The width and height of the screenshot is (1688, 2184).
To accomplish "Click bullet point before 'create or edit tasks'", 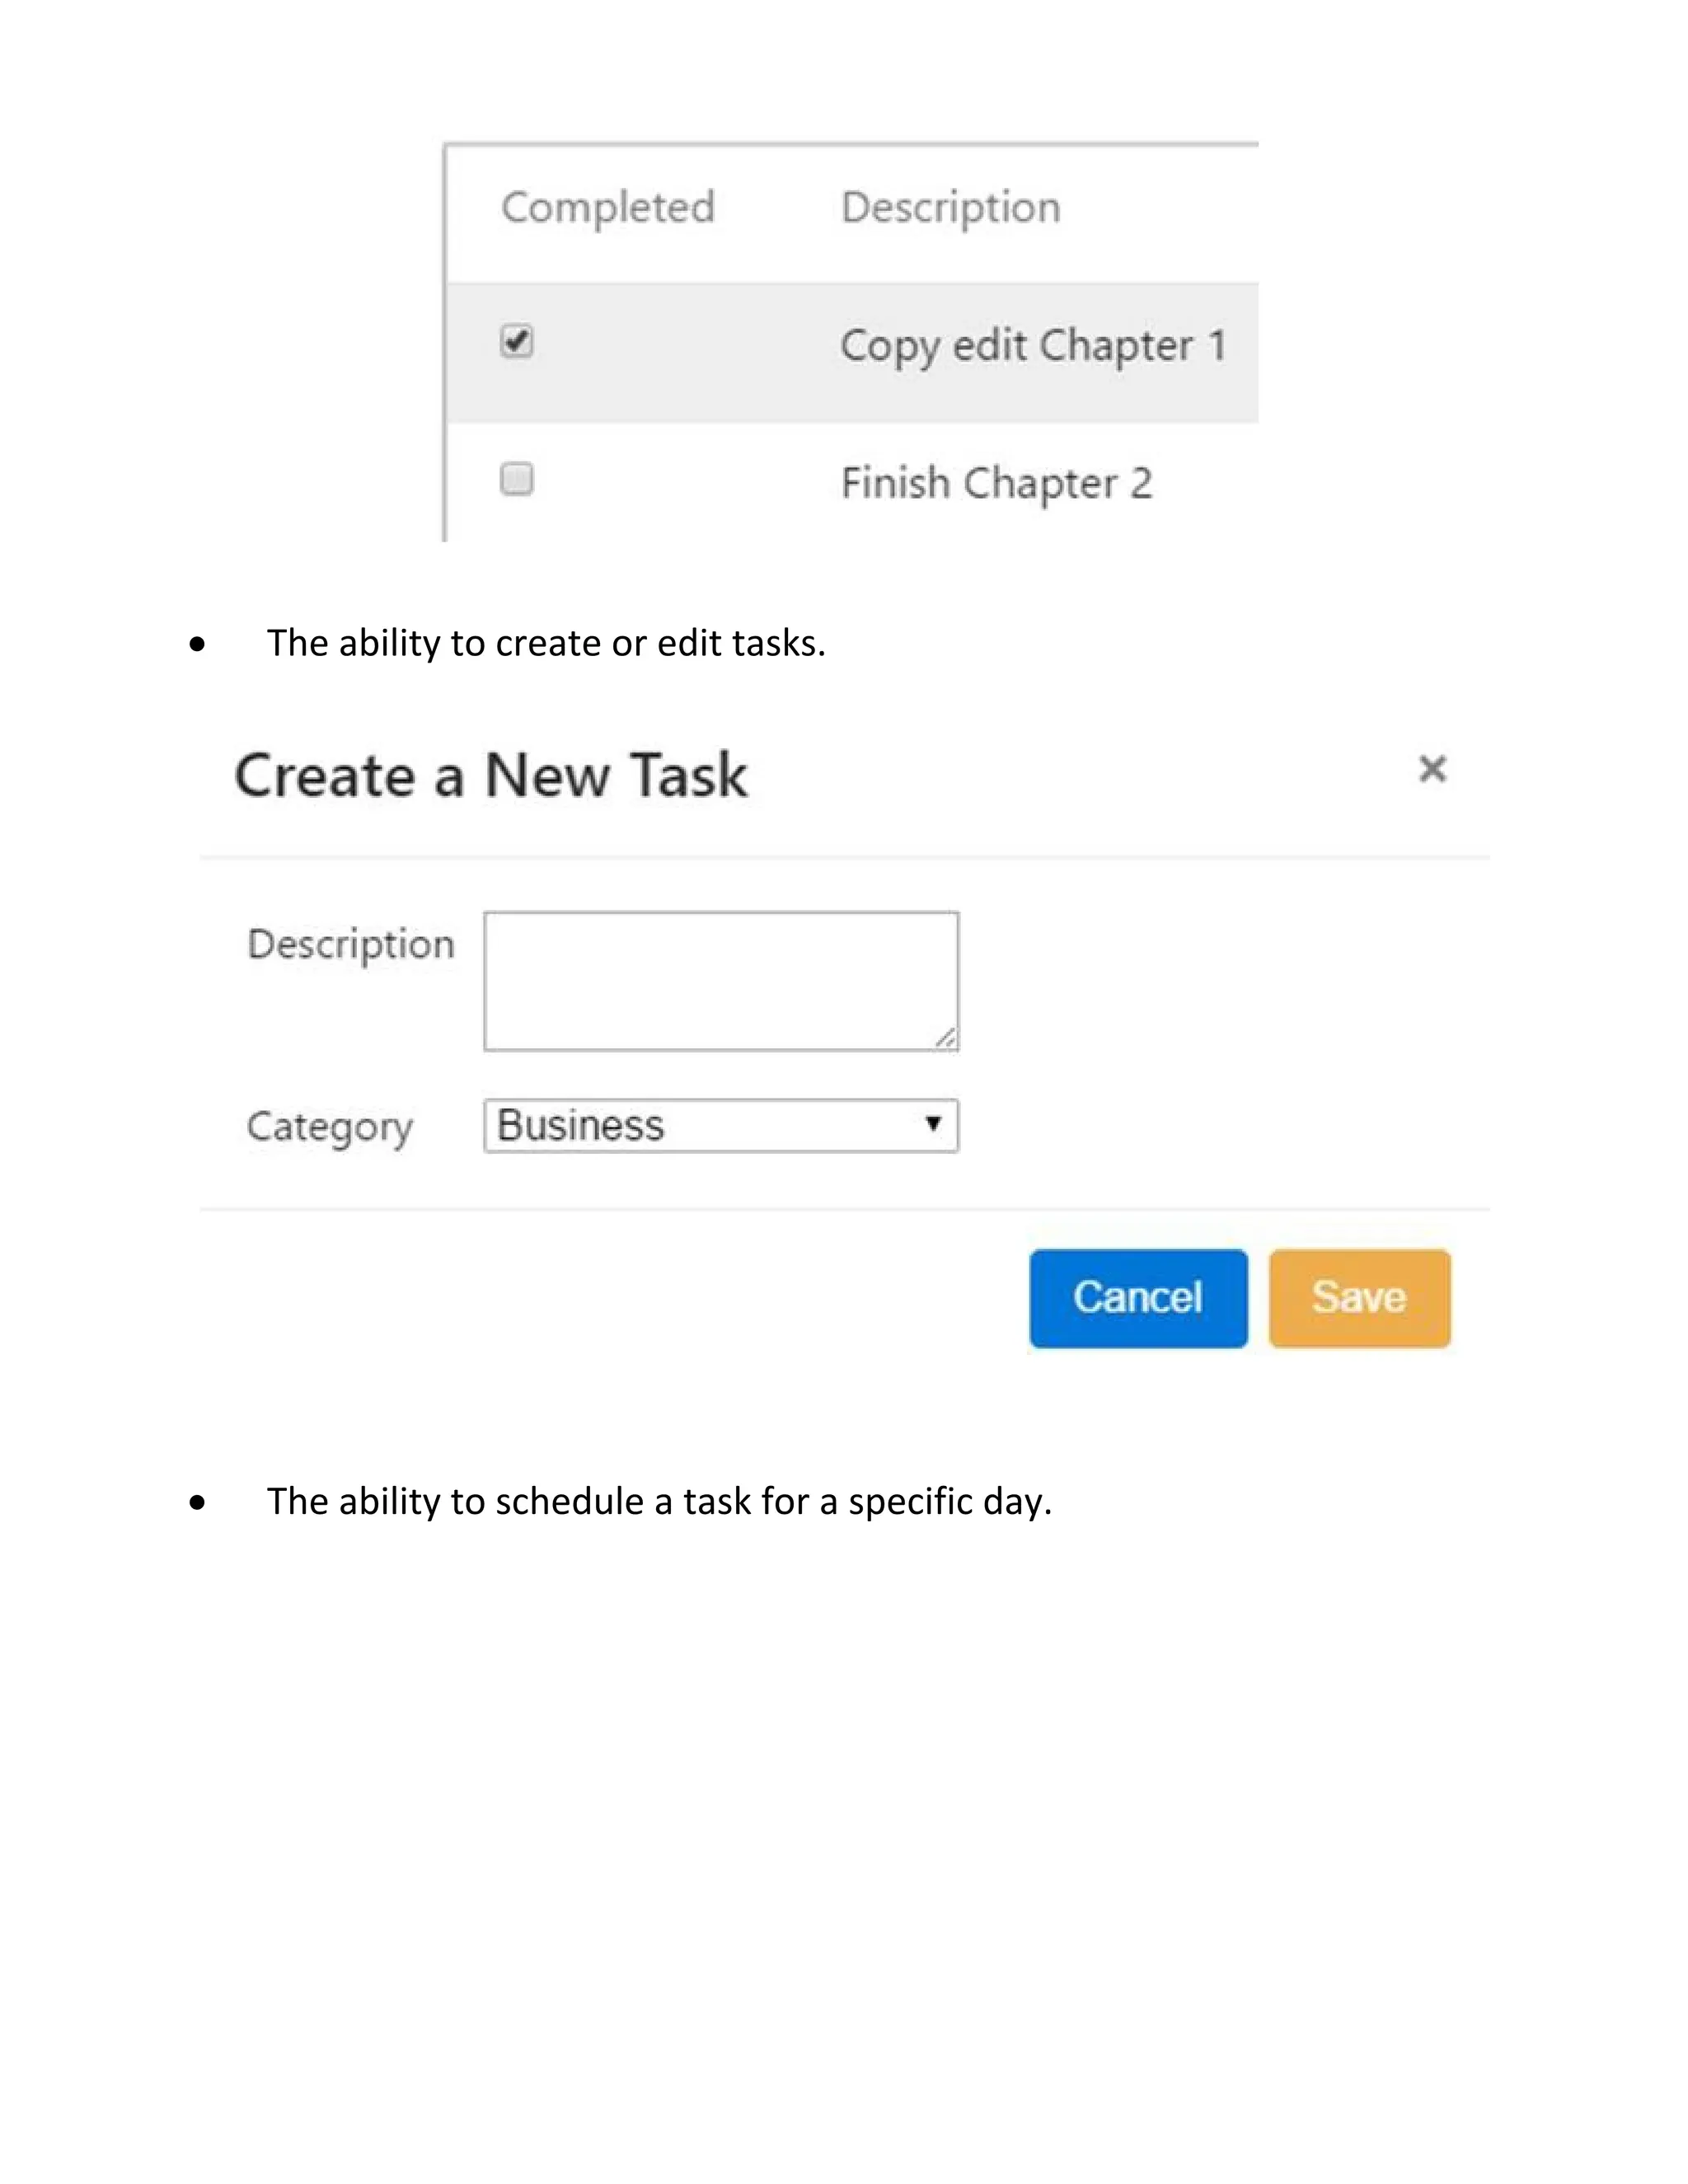I will 197,645.
